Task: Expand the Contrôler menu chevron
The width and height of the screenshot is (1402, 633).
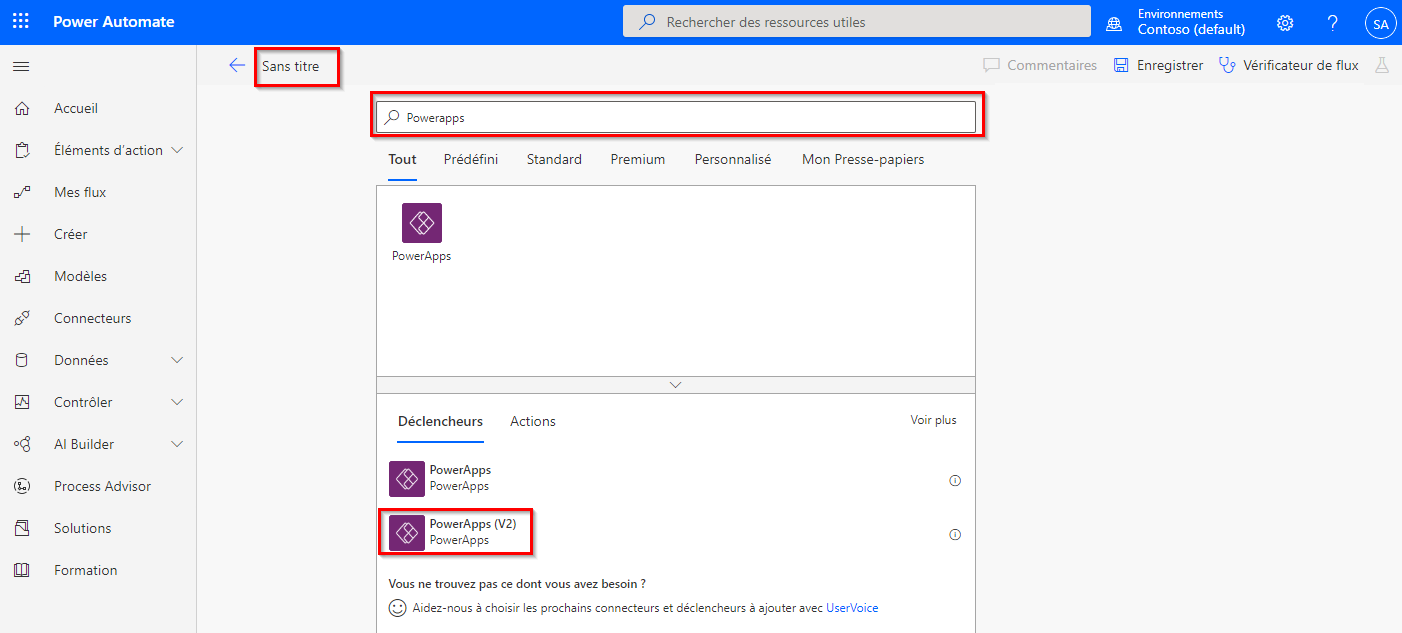Action: coord(178,402)
